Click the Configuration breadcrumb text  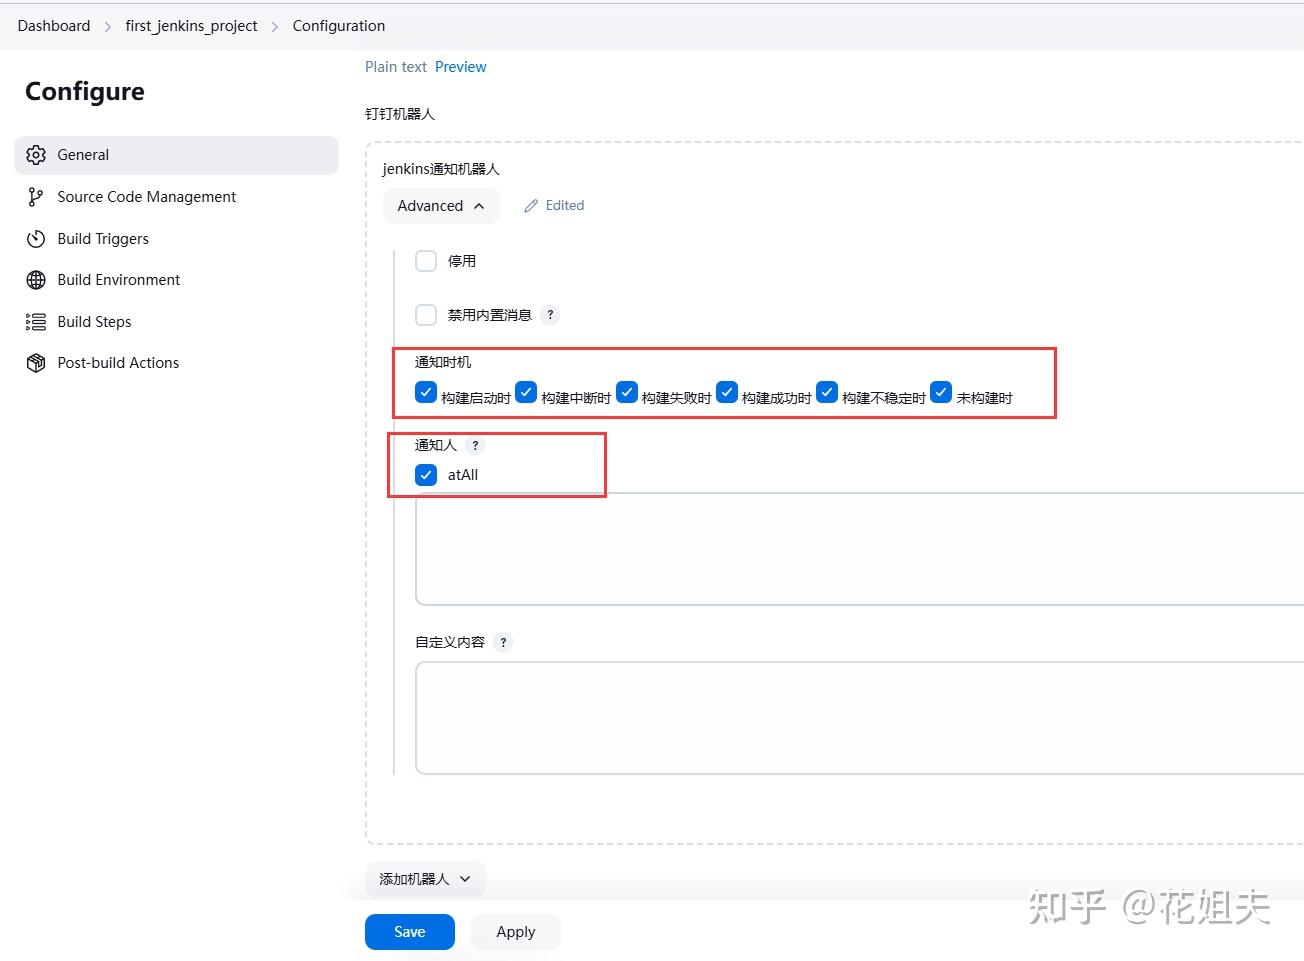(339, 26)
